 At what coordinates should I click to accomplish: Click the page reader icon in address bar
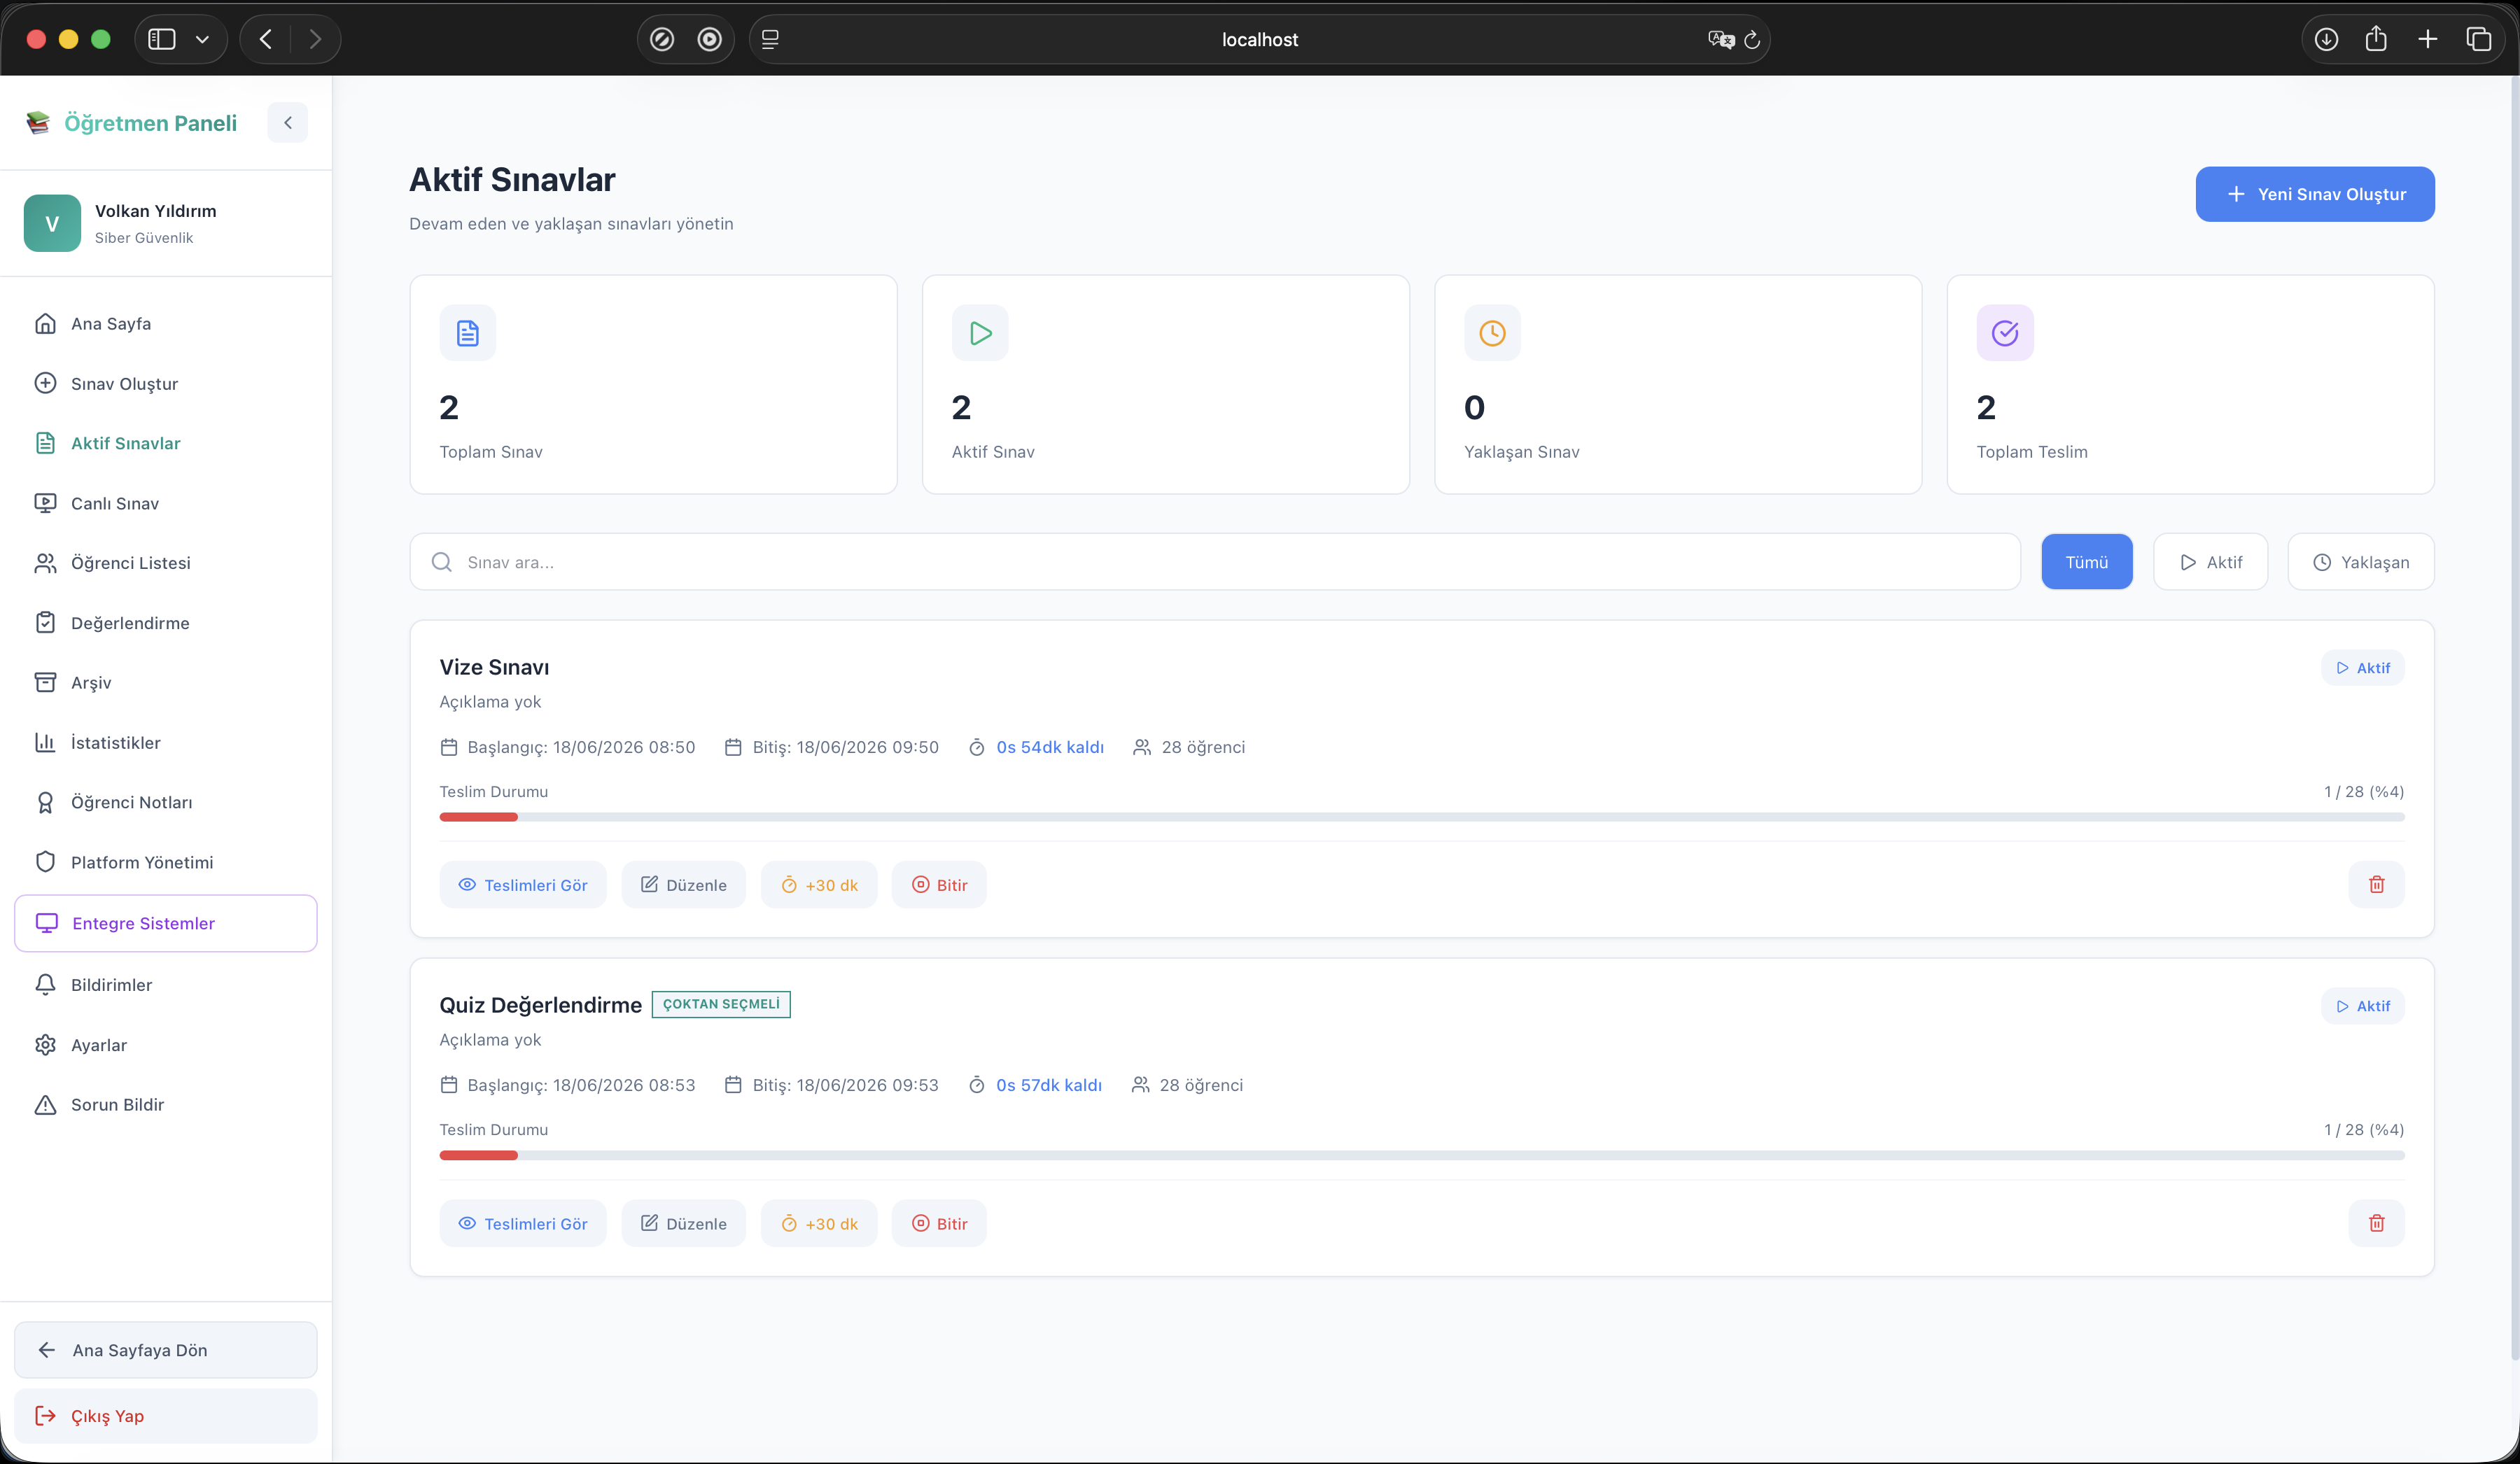[x=770, y=39]
